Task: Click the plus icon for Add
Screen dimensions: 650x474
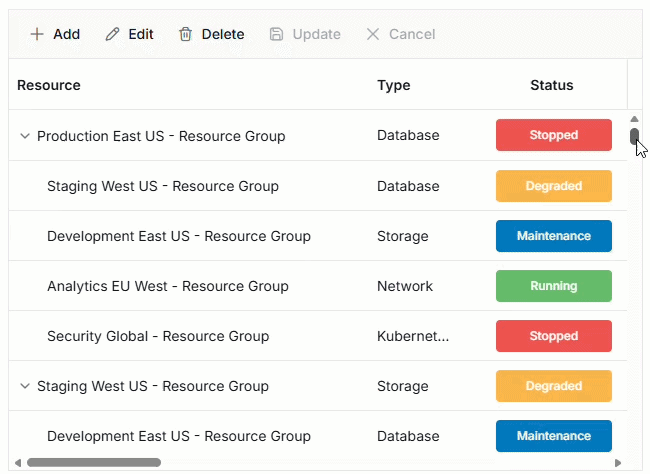Action: [37, 34]
